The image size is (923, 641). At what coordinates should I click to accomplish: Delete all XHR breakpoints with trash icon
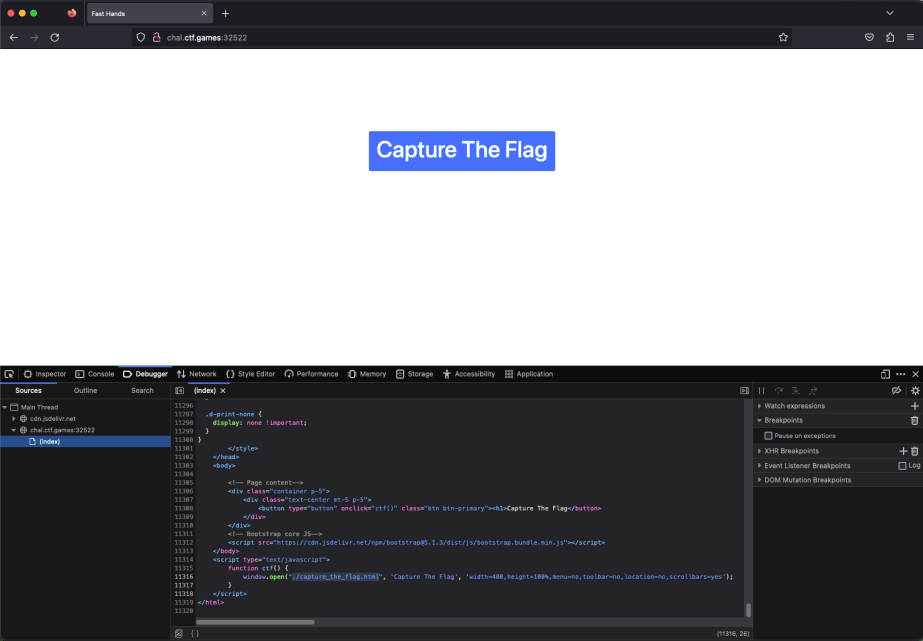coord(915,451)
